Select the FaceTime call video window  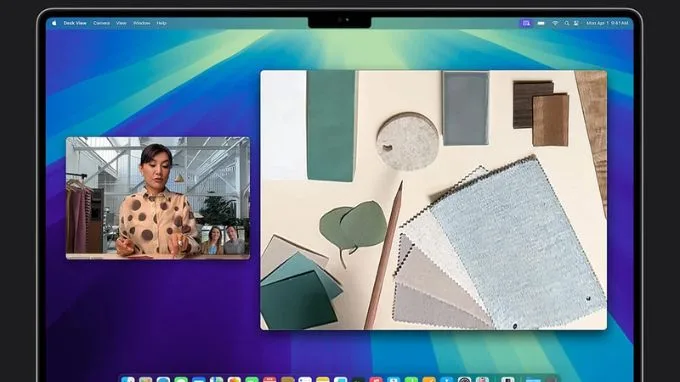click(158, 198)
